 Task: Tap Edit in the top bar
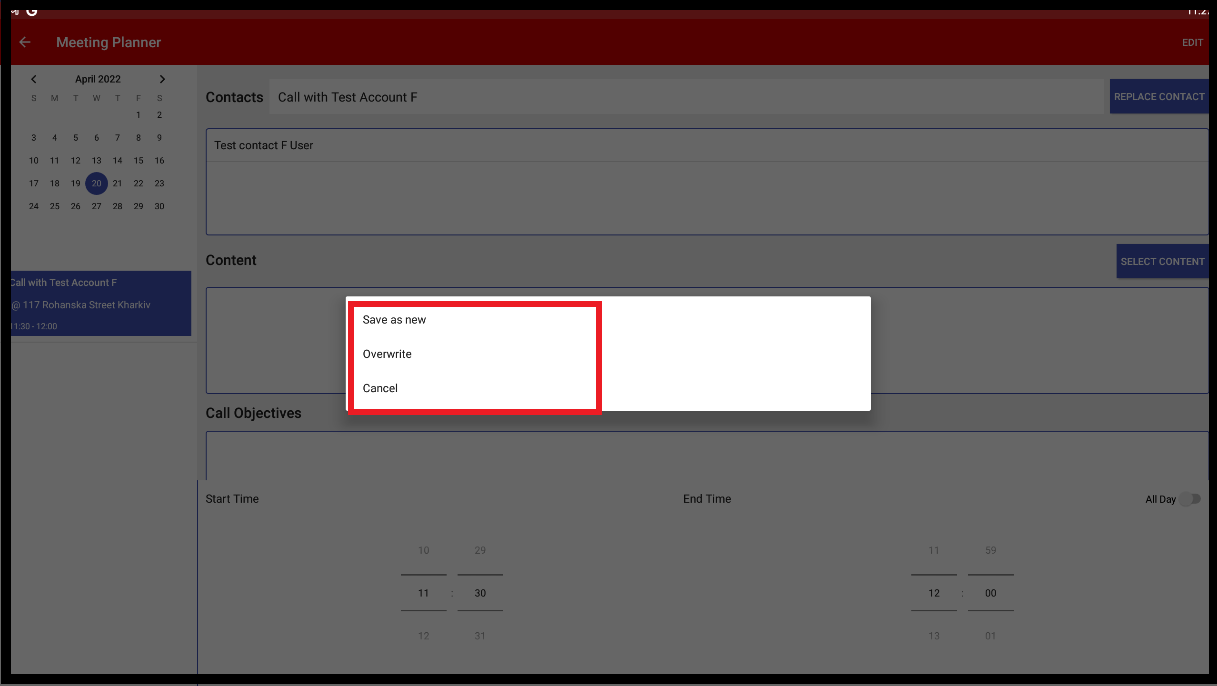point(1192,43)
